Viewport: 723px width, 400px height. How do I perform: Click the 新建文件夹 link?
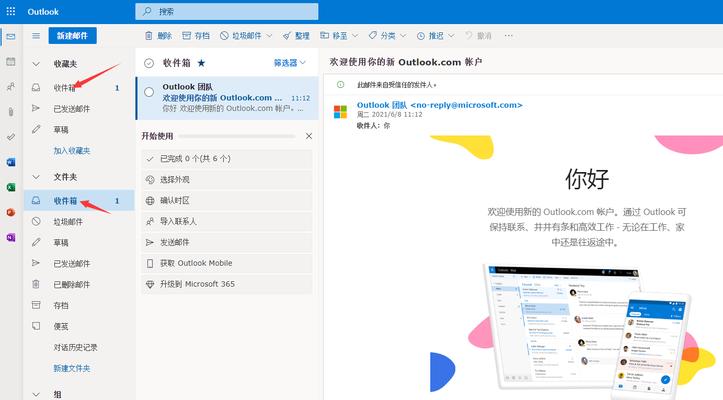(x=71, y=369)
